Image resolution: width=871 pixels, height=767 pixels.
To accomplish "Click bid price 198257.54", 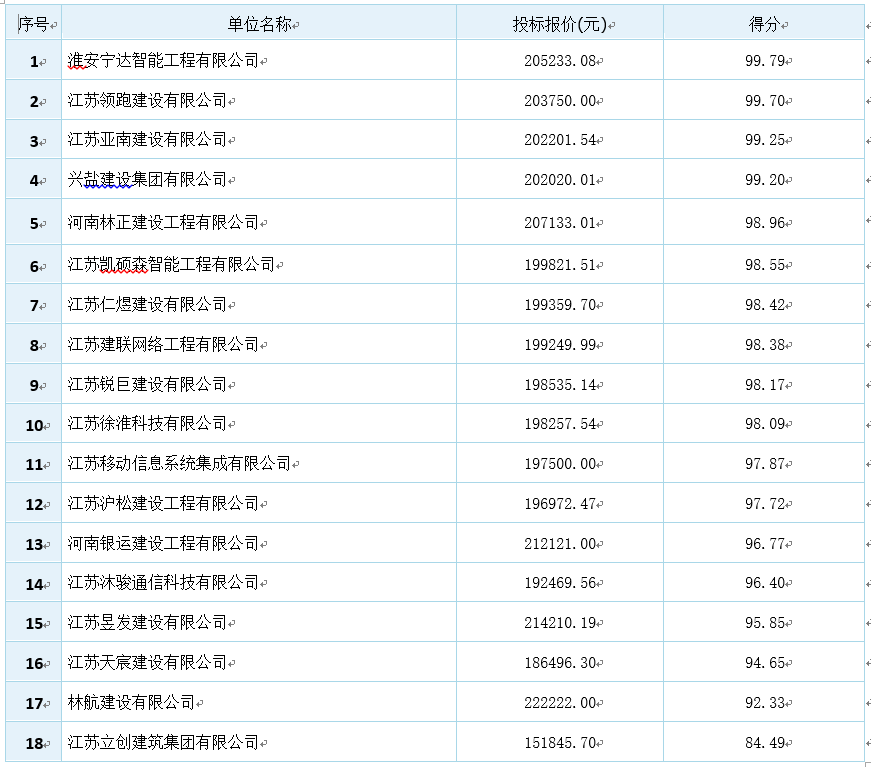I will 560,424.
